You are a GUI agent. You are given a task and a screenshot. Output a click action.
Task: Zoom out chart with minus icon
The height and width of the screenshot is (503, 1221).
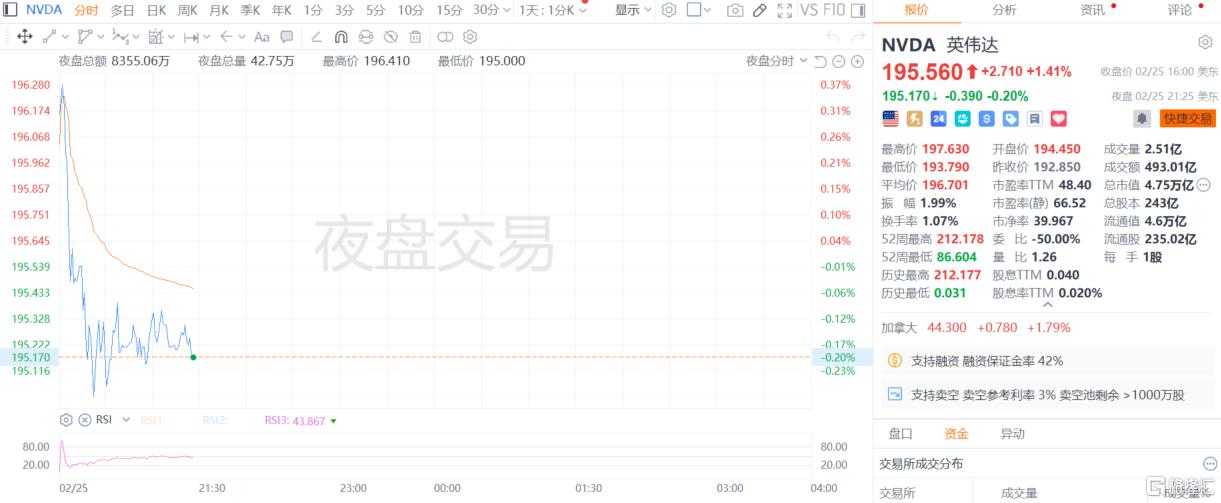coord(839,62)
